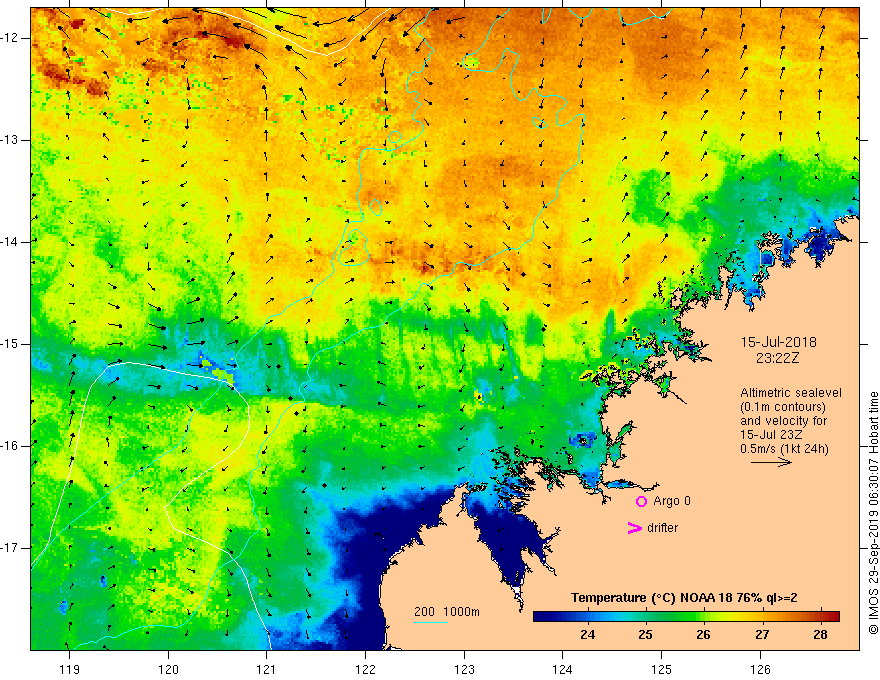Click the cyan 200m contour legend line
Image resolution: width=880 pixels, height=680 pixels.
430,622
